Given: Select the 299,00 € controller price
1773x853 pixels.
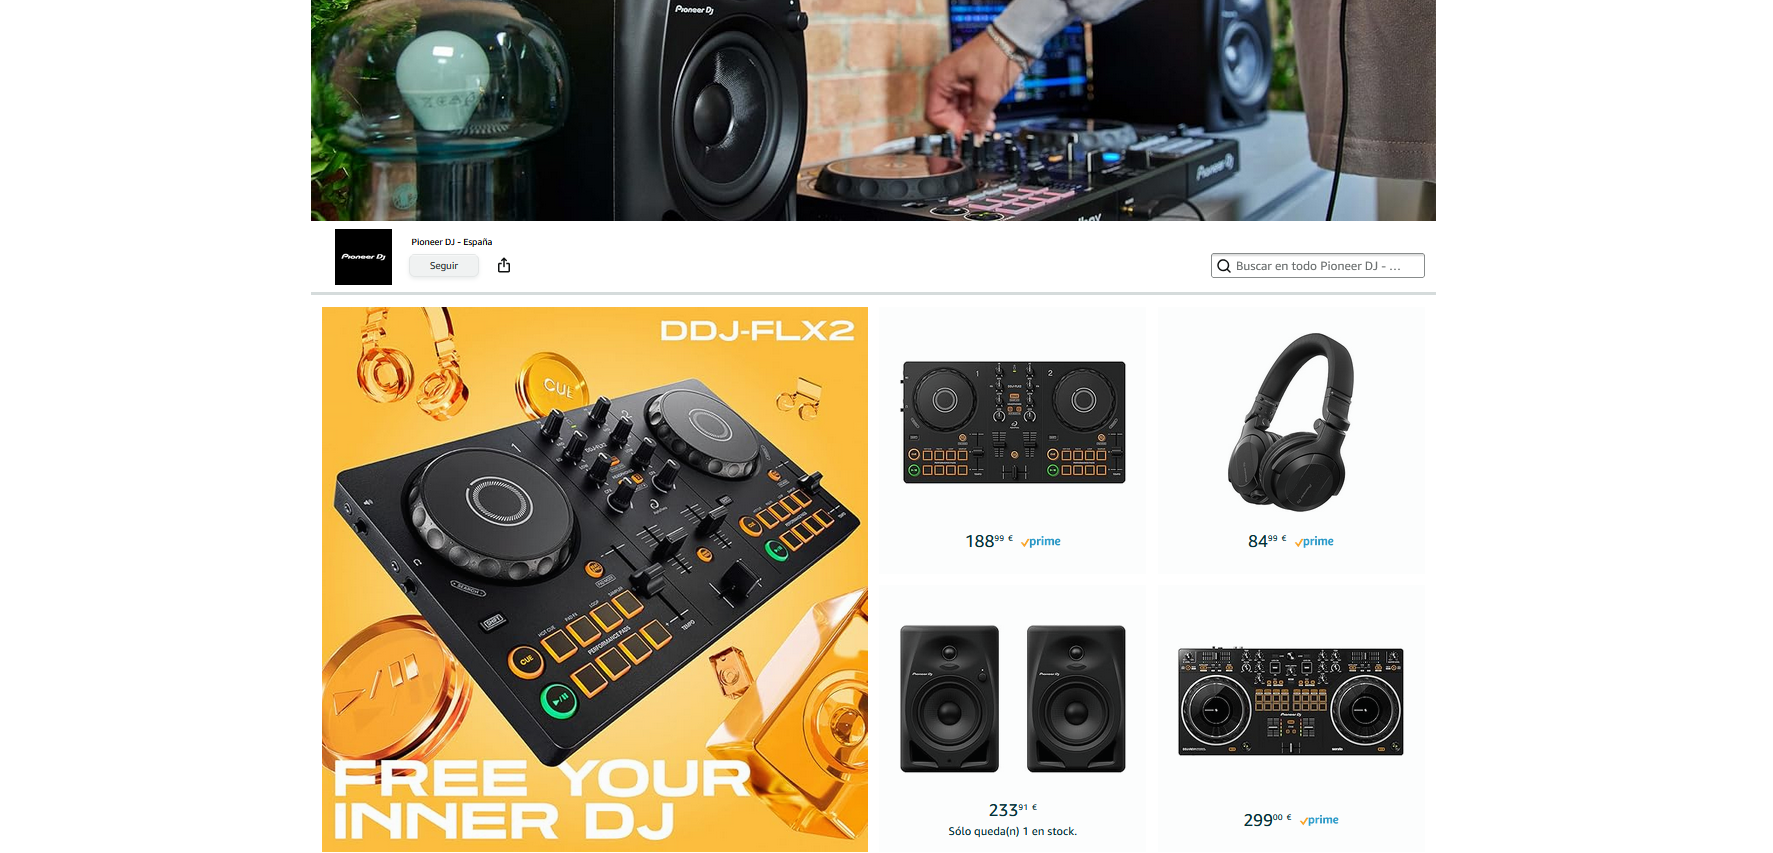Looking at the screenshot, I should click(x=1267, y=820).
